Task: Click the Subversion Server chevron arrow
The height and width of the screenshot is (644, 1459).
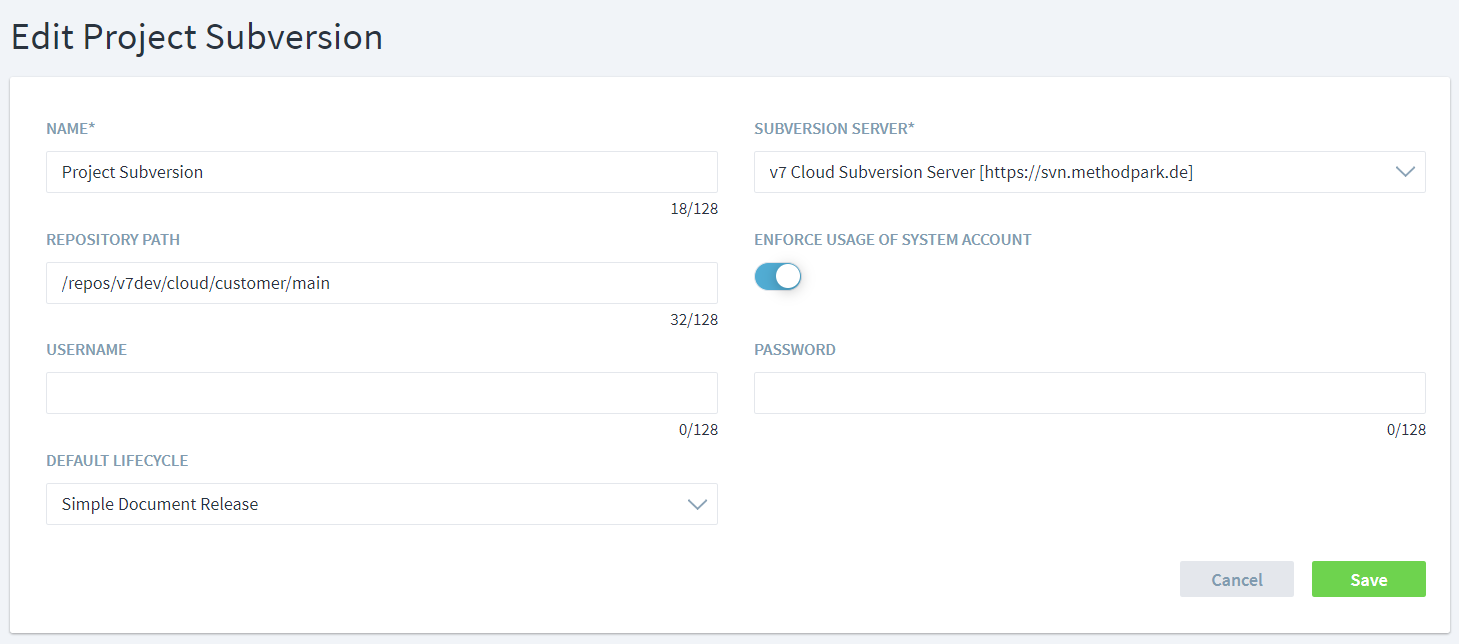Action: point(1405,172)
